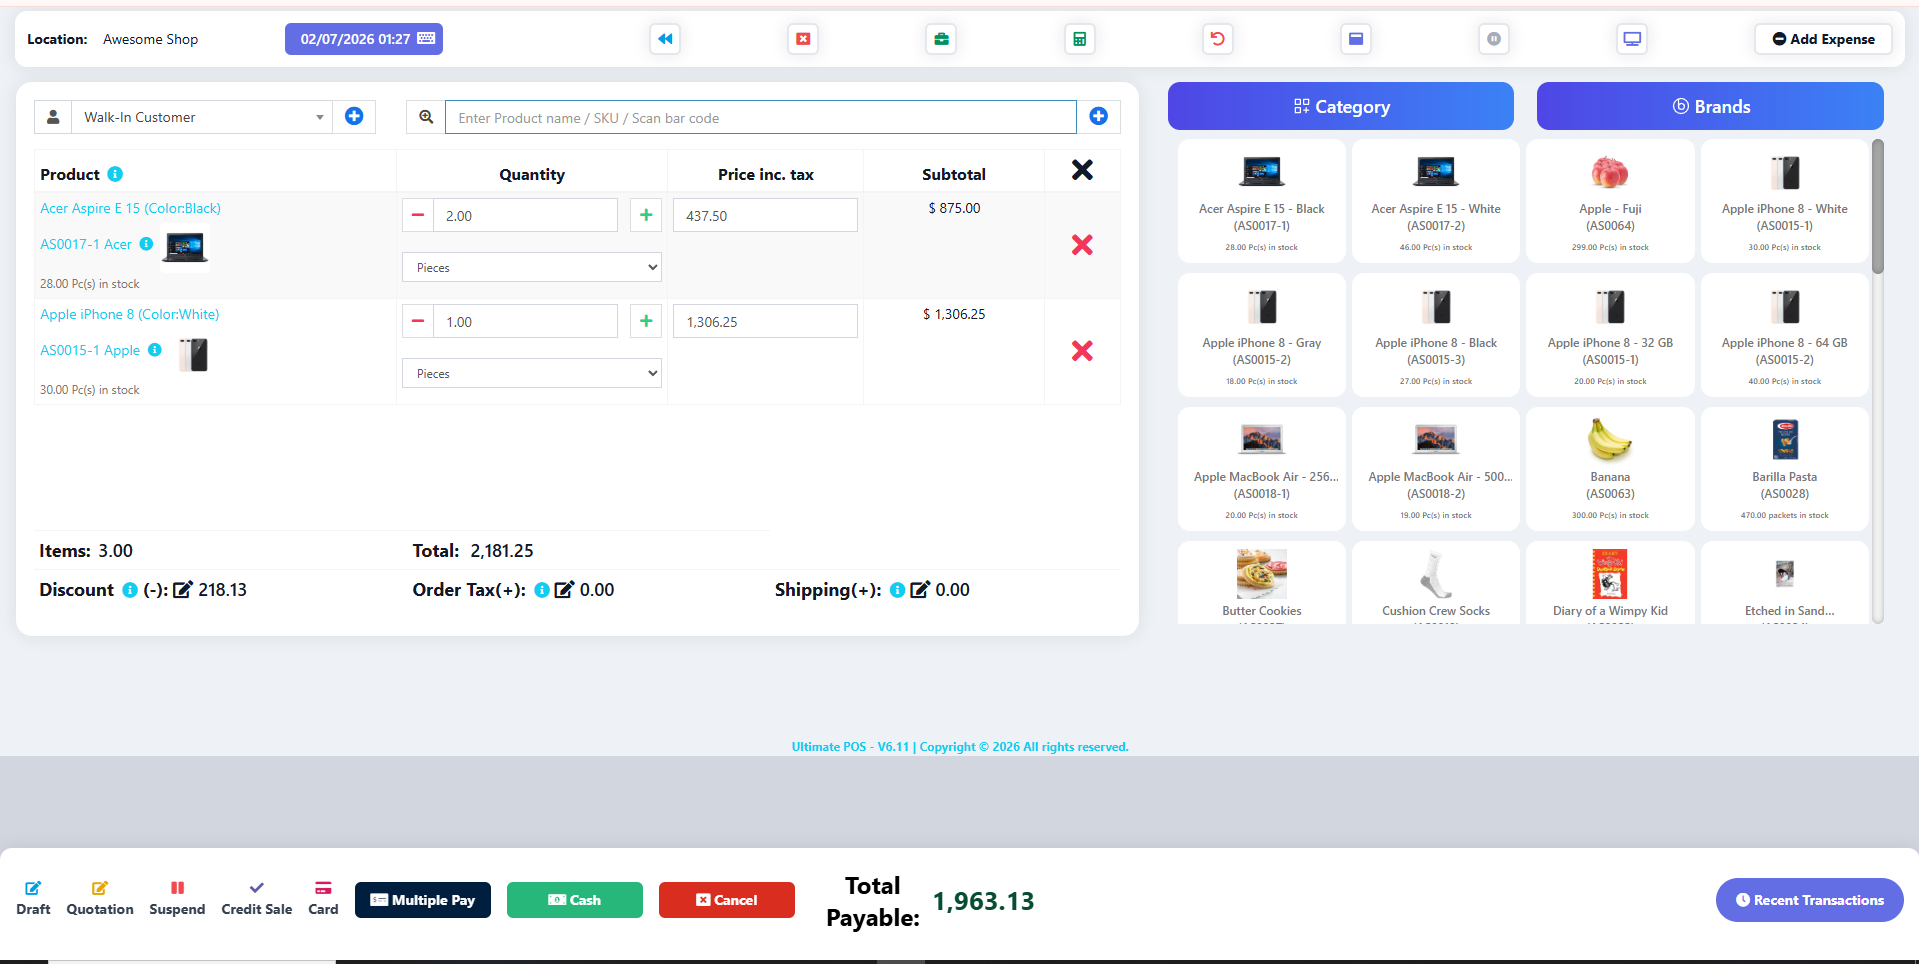This screenshot has width=1919, height=964.
Task: Close the register with the red X icon
Action: pyautogui.click(x=802, y=39)
